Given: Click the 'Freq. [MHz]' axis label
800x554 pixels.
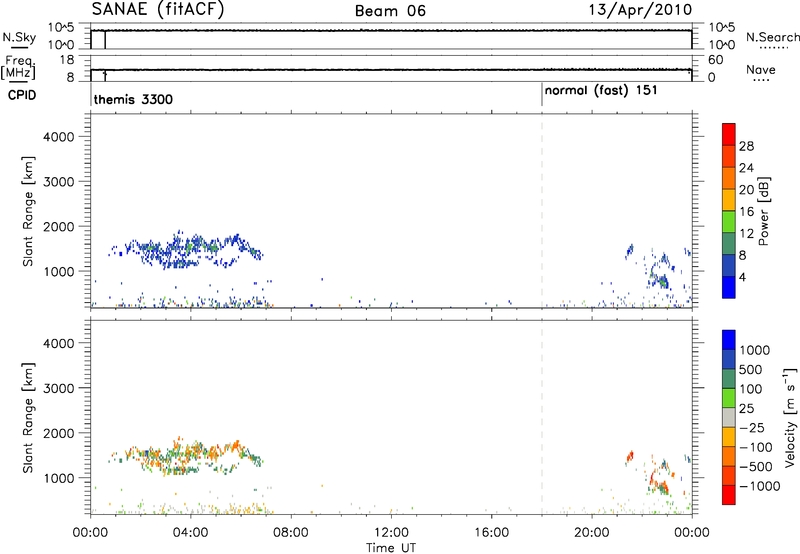Looking at the screenshot, I should click(19, 67).
